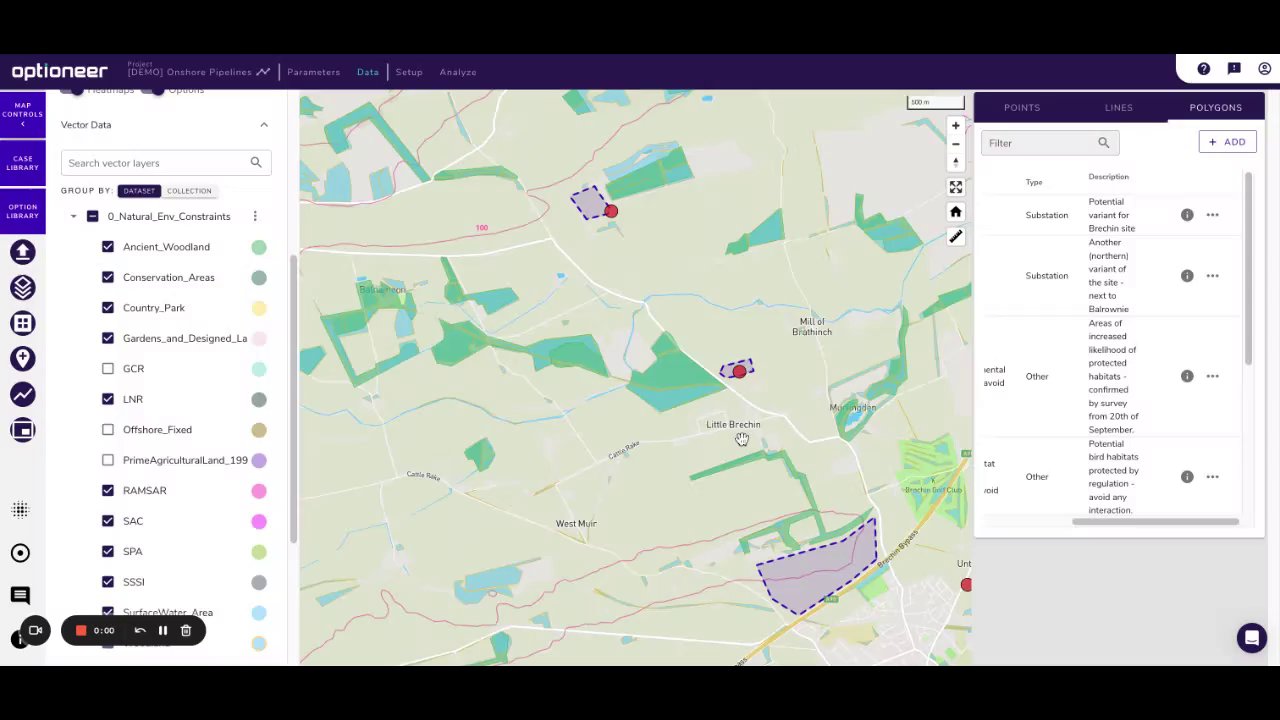The image size is (1280, 720).
Task: Toggle the 0_Natural_Env_Constraints group checkbox
Action: coord(92,216)
